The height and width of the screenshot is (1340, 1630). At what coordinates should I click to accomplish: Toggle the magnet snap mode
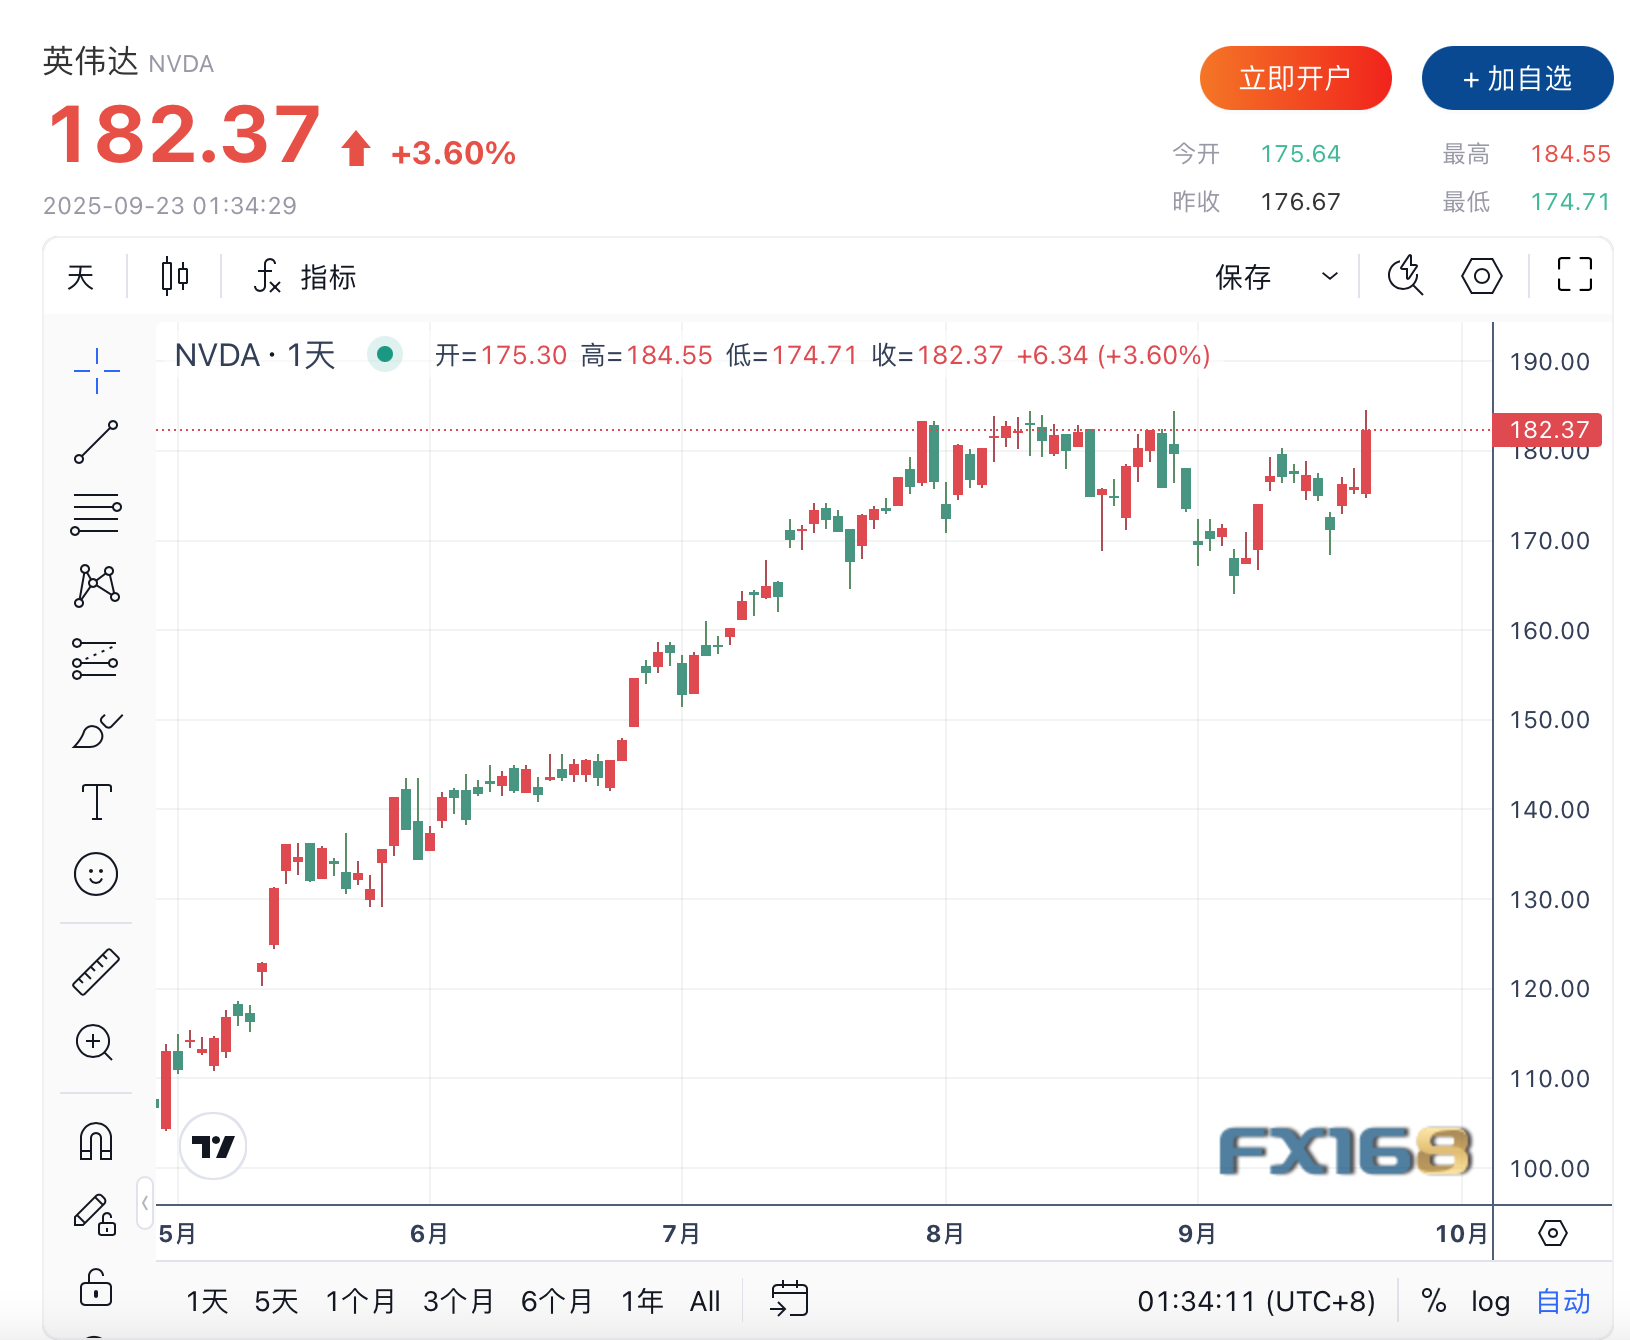click(x=96, y=1141)
